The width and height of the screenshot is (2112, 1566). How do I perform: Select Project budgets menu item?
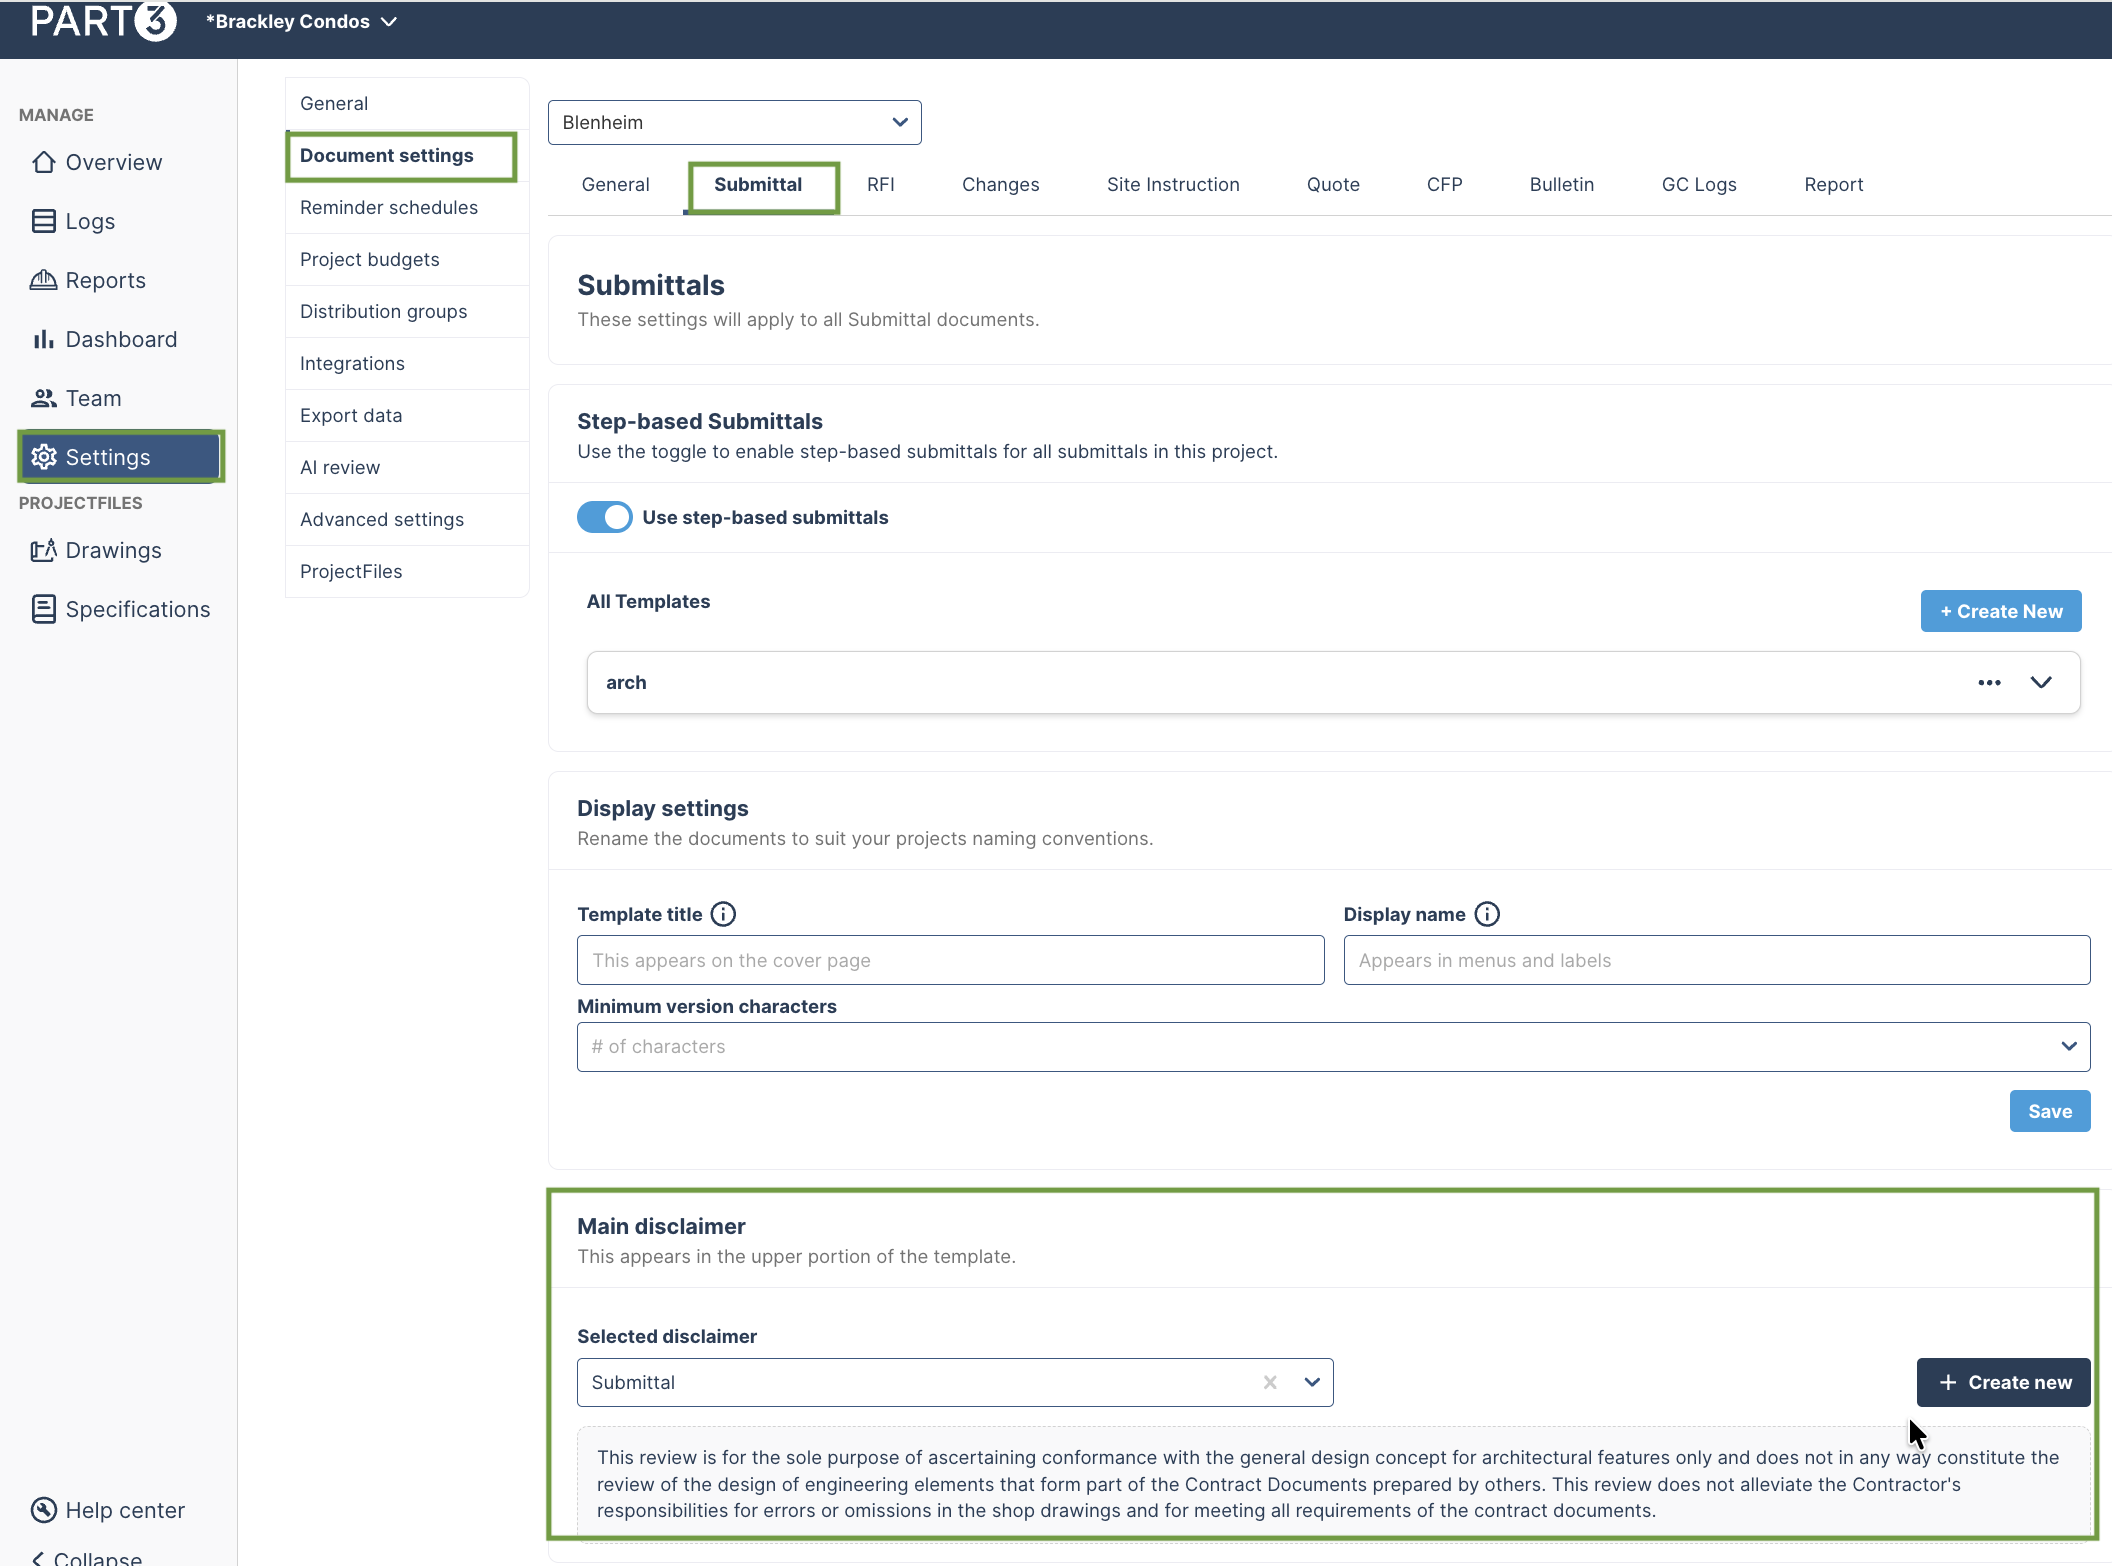click(407, 260)
